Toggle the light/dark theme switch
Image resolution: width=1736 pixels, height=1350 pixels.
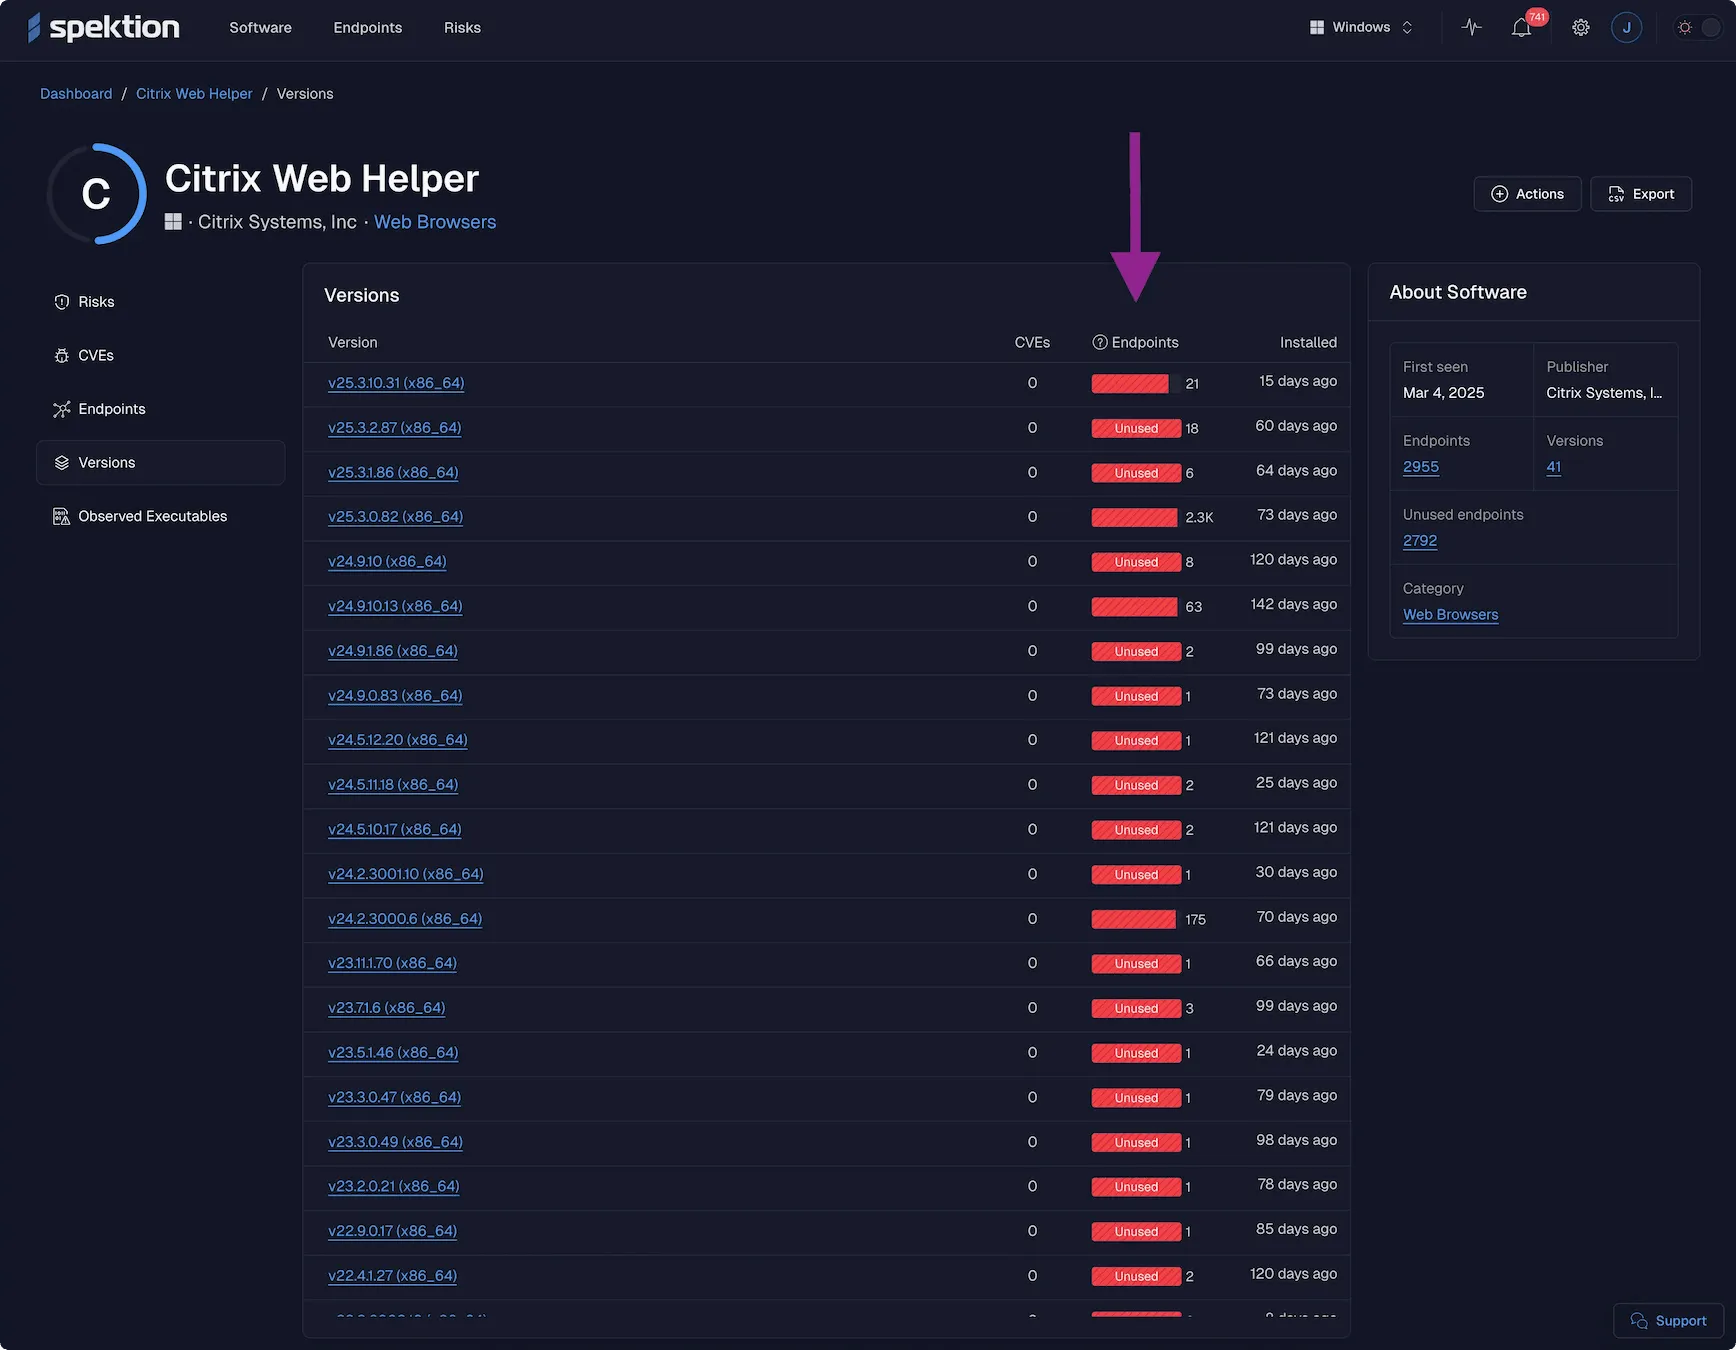(x=1697, y=27)
